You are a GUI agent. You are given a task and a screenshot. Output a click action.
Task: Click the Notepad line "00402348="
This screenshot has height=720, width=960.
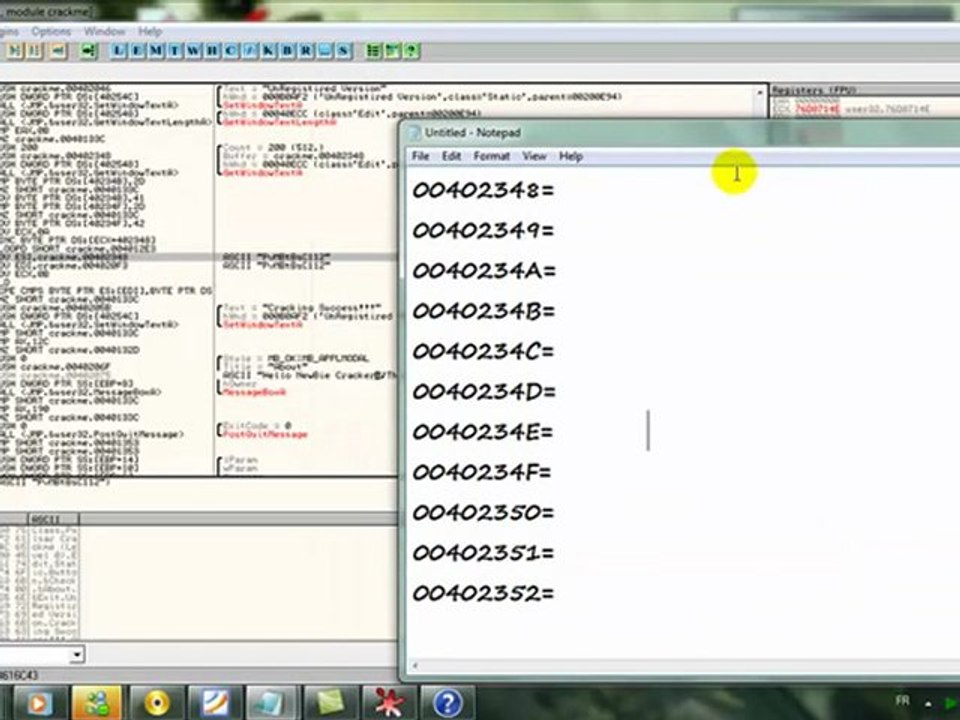483,190
